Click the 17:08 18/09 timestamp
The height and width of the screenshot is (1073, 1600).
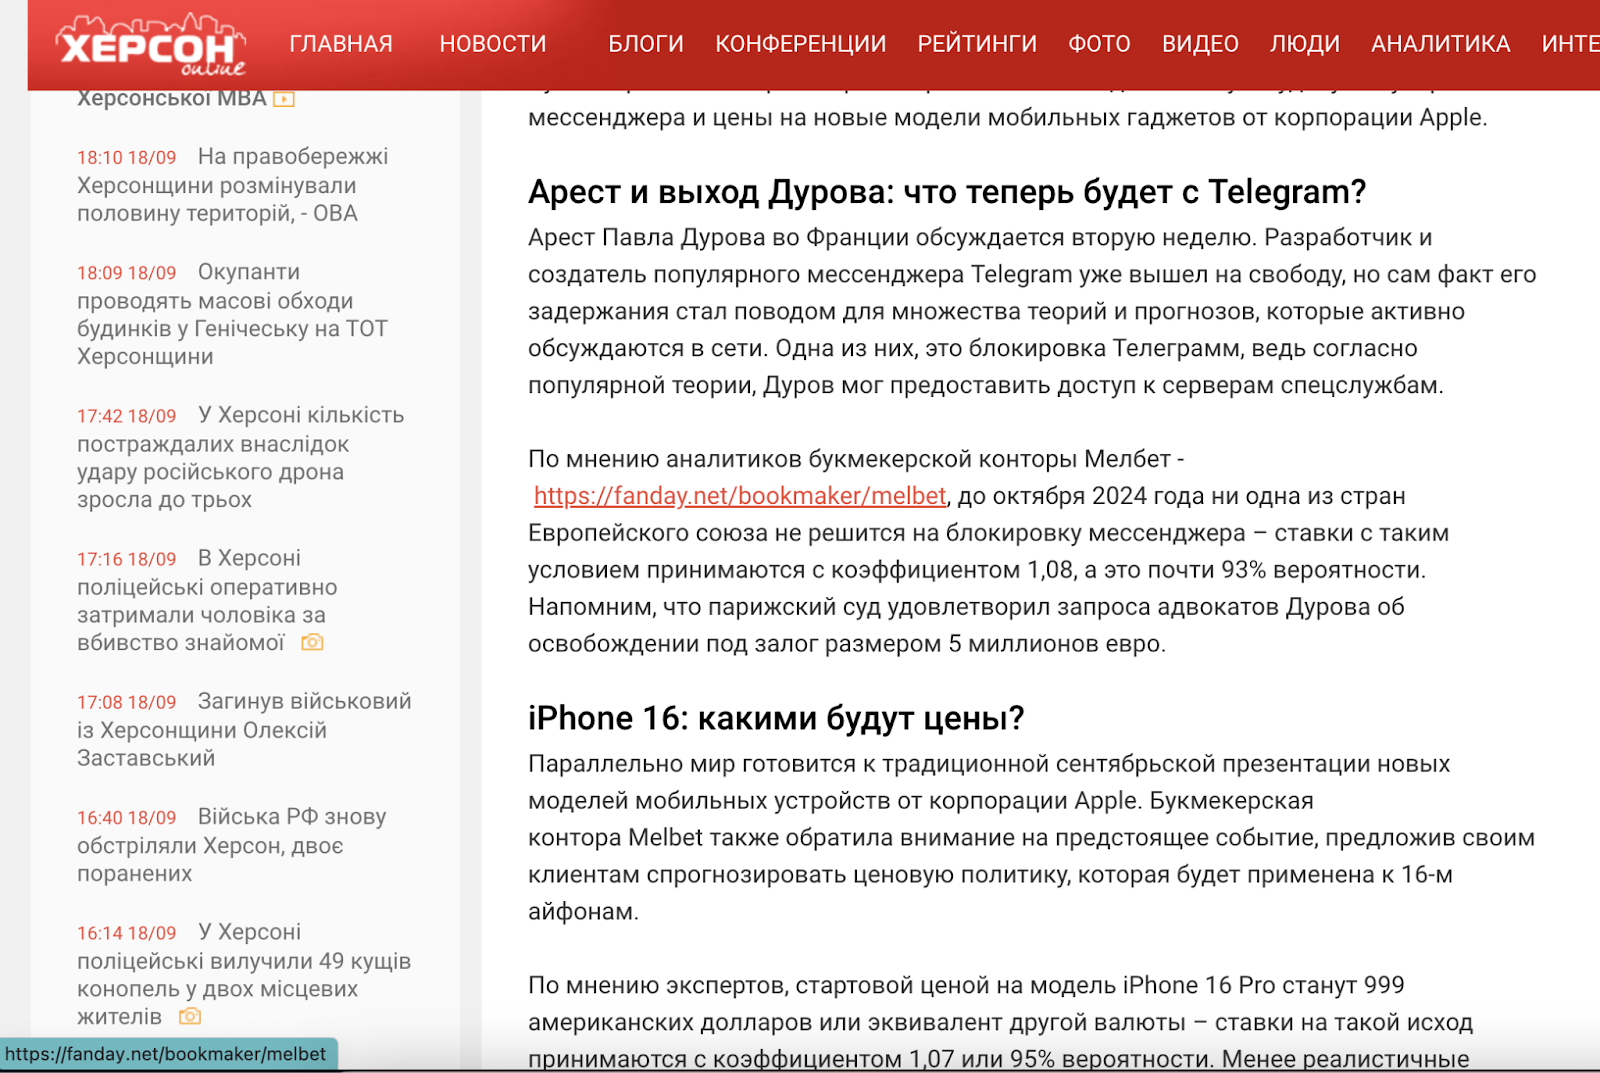pyautogui.click(x=126, y=702)
